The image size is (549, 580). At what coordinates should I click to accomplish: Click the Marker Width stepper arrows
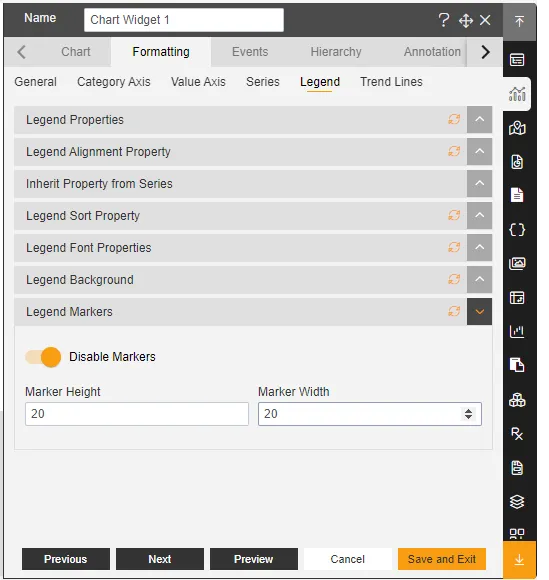(x=468, y=414)
